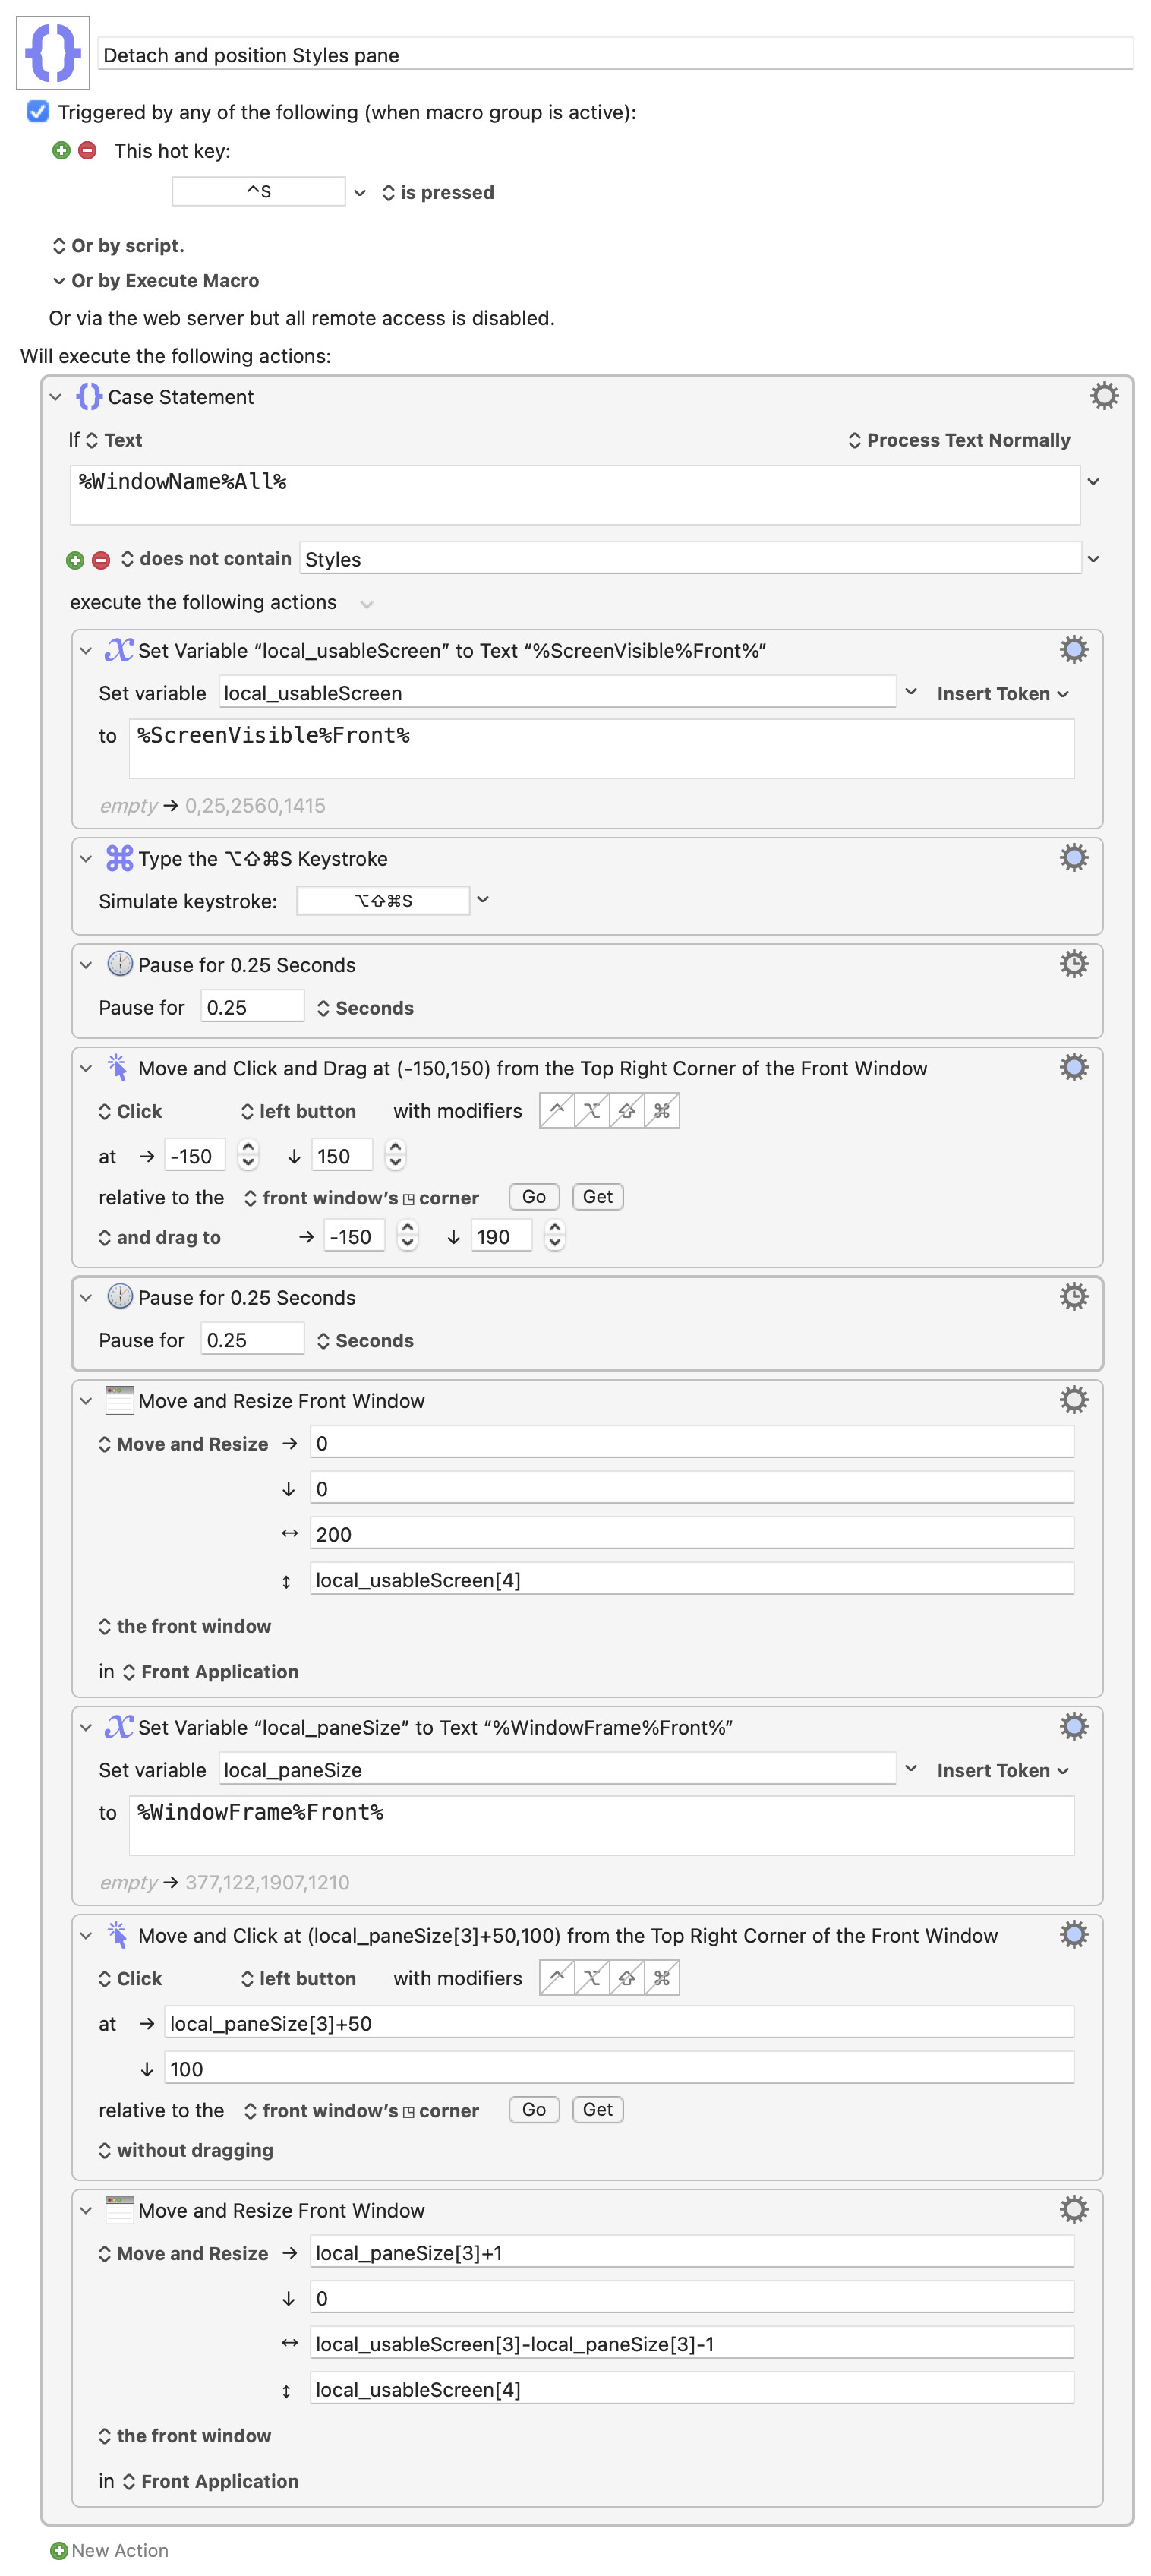Click the clock icon of second Pause action
Viewport: 1151px width, 2576px height.
pyautogui.click(x=119, y=1297)
